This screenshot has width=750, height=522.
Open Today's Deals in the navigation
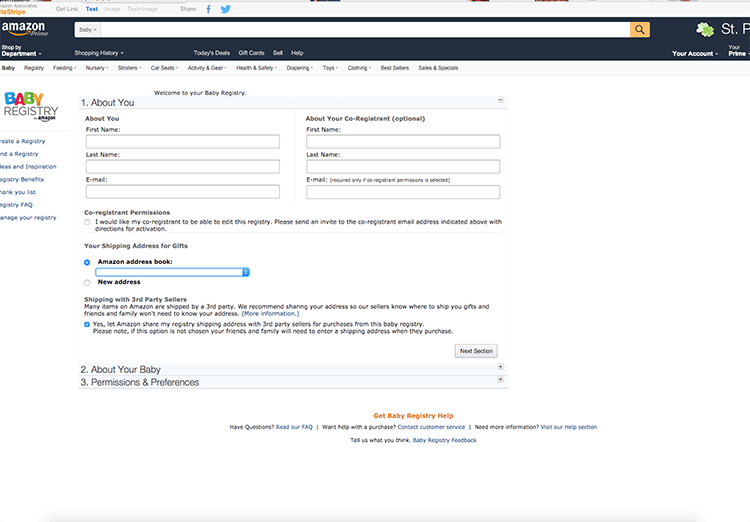pyautogui.click(x=211, y=53)
